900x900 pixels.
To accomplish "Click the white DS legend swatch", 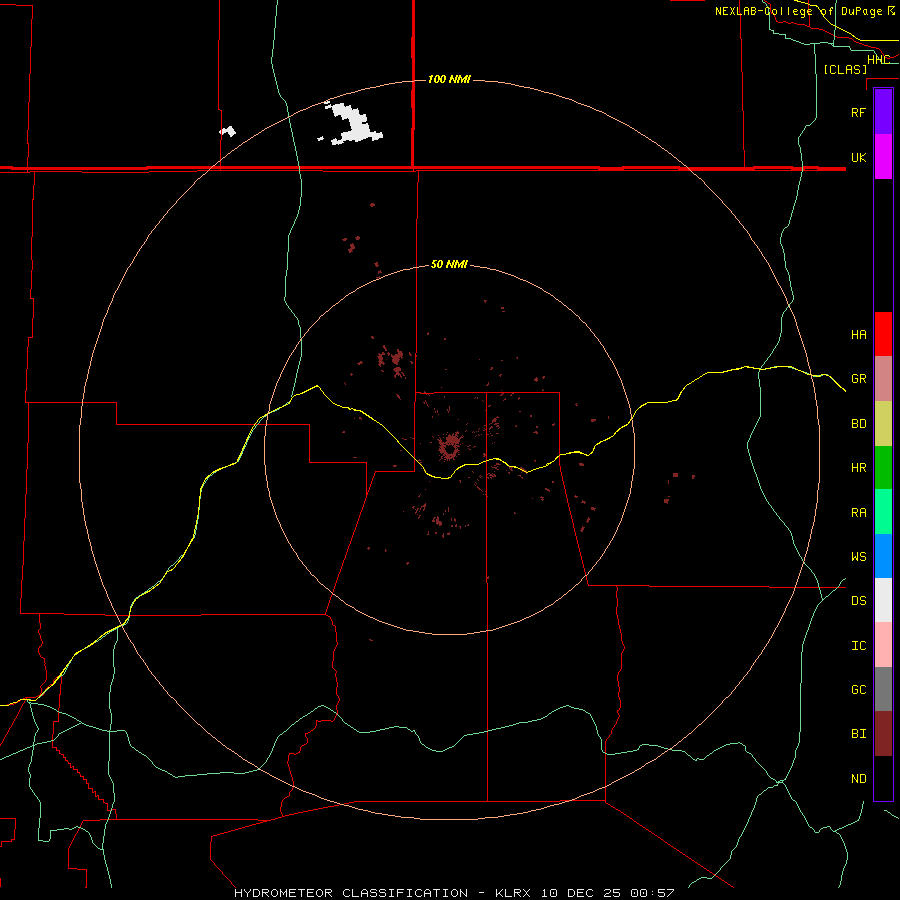I will point(883,600).
